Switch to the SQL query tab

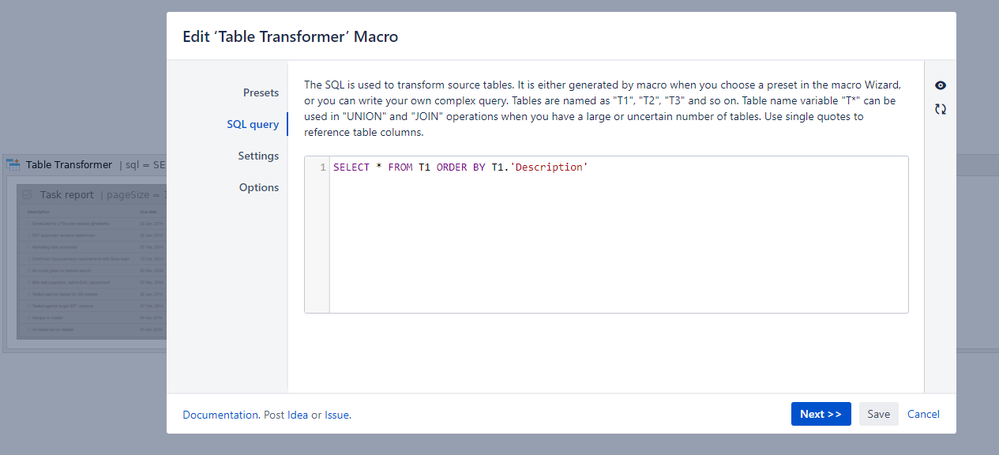(253, 124)
